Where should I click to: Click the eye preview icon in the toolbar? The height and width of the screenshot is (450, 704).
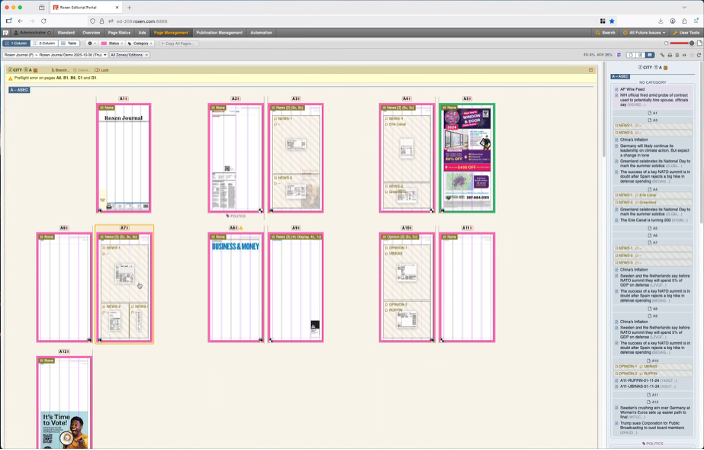point(684,55)
